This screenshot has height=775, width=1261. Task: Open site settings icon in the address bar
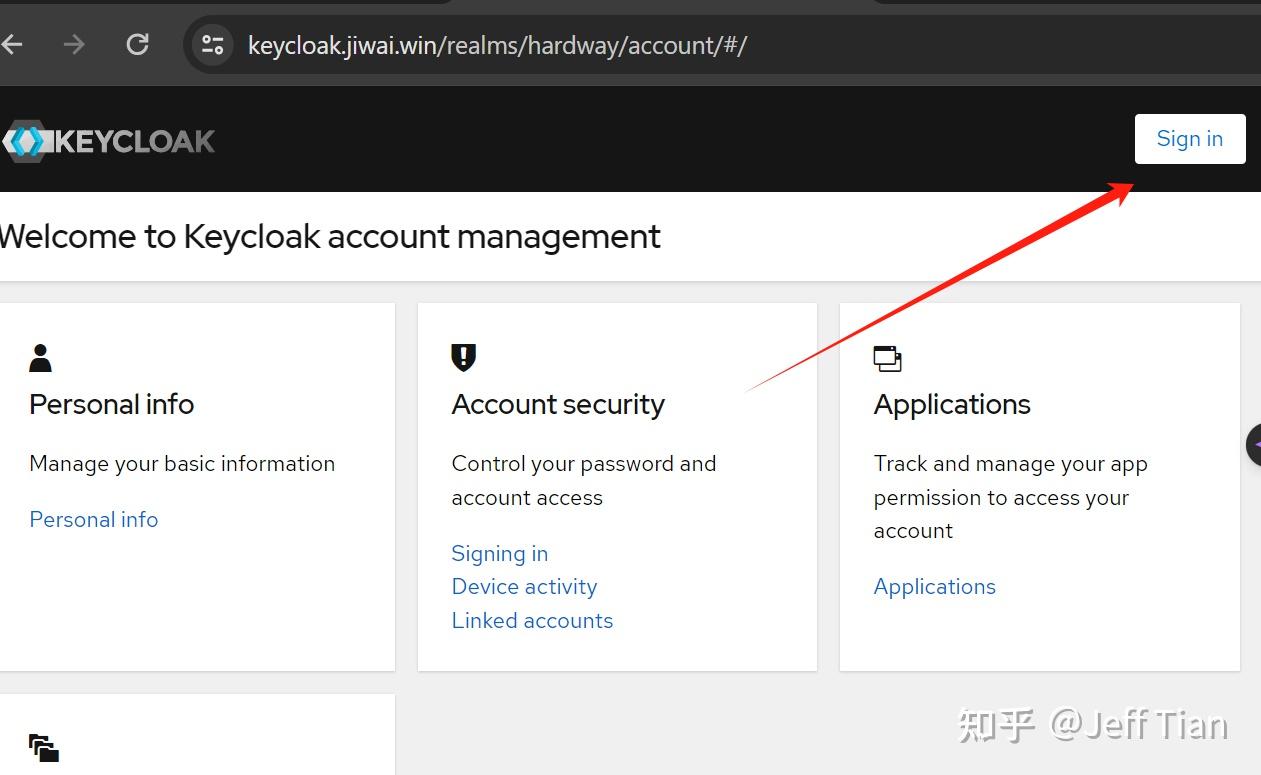(211, 44)
